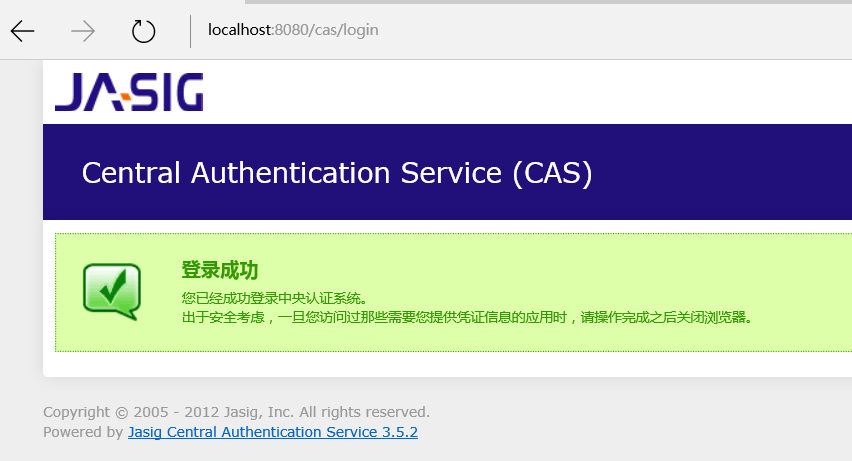Click the Copyright 2005 - 2012 Jasig footer text

[236, 412]
